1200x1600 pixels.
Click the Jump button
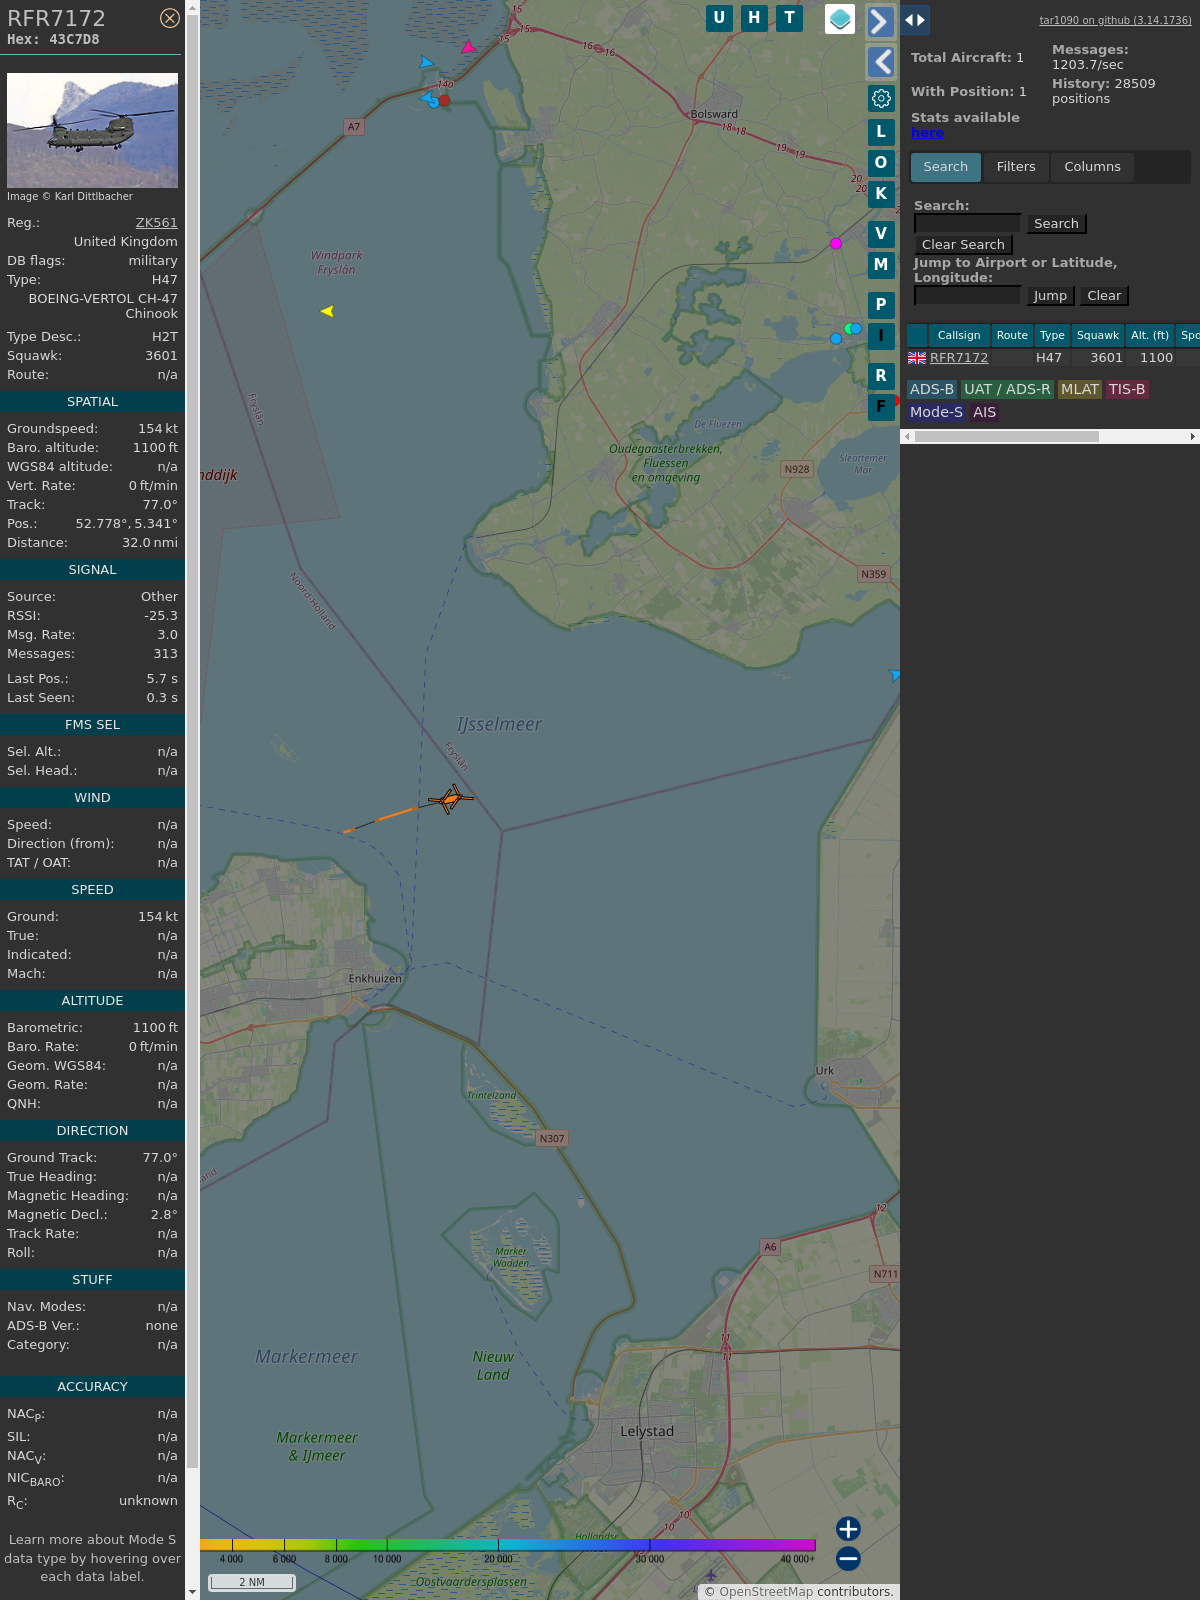point(1050,296)
